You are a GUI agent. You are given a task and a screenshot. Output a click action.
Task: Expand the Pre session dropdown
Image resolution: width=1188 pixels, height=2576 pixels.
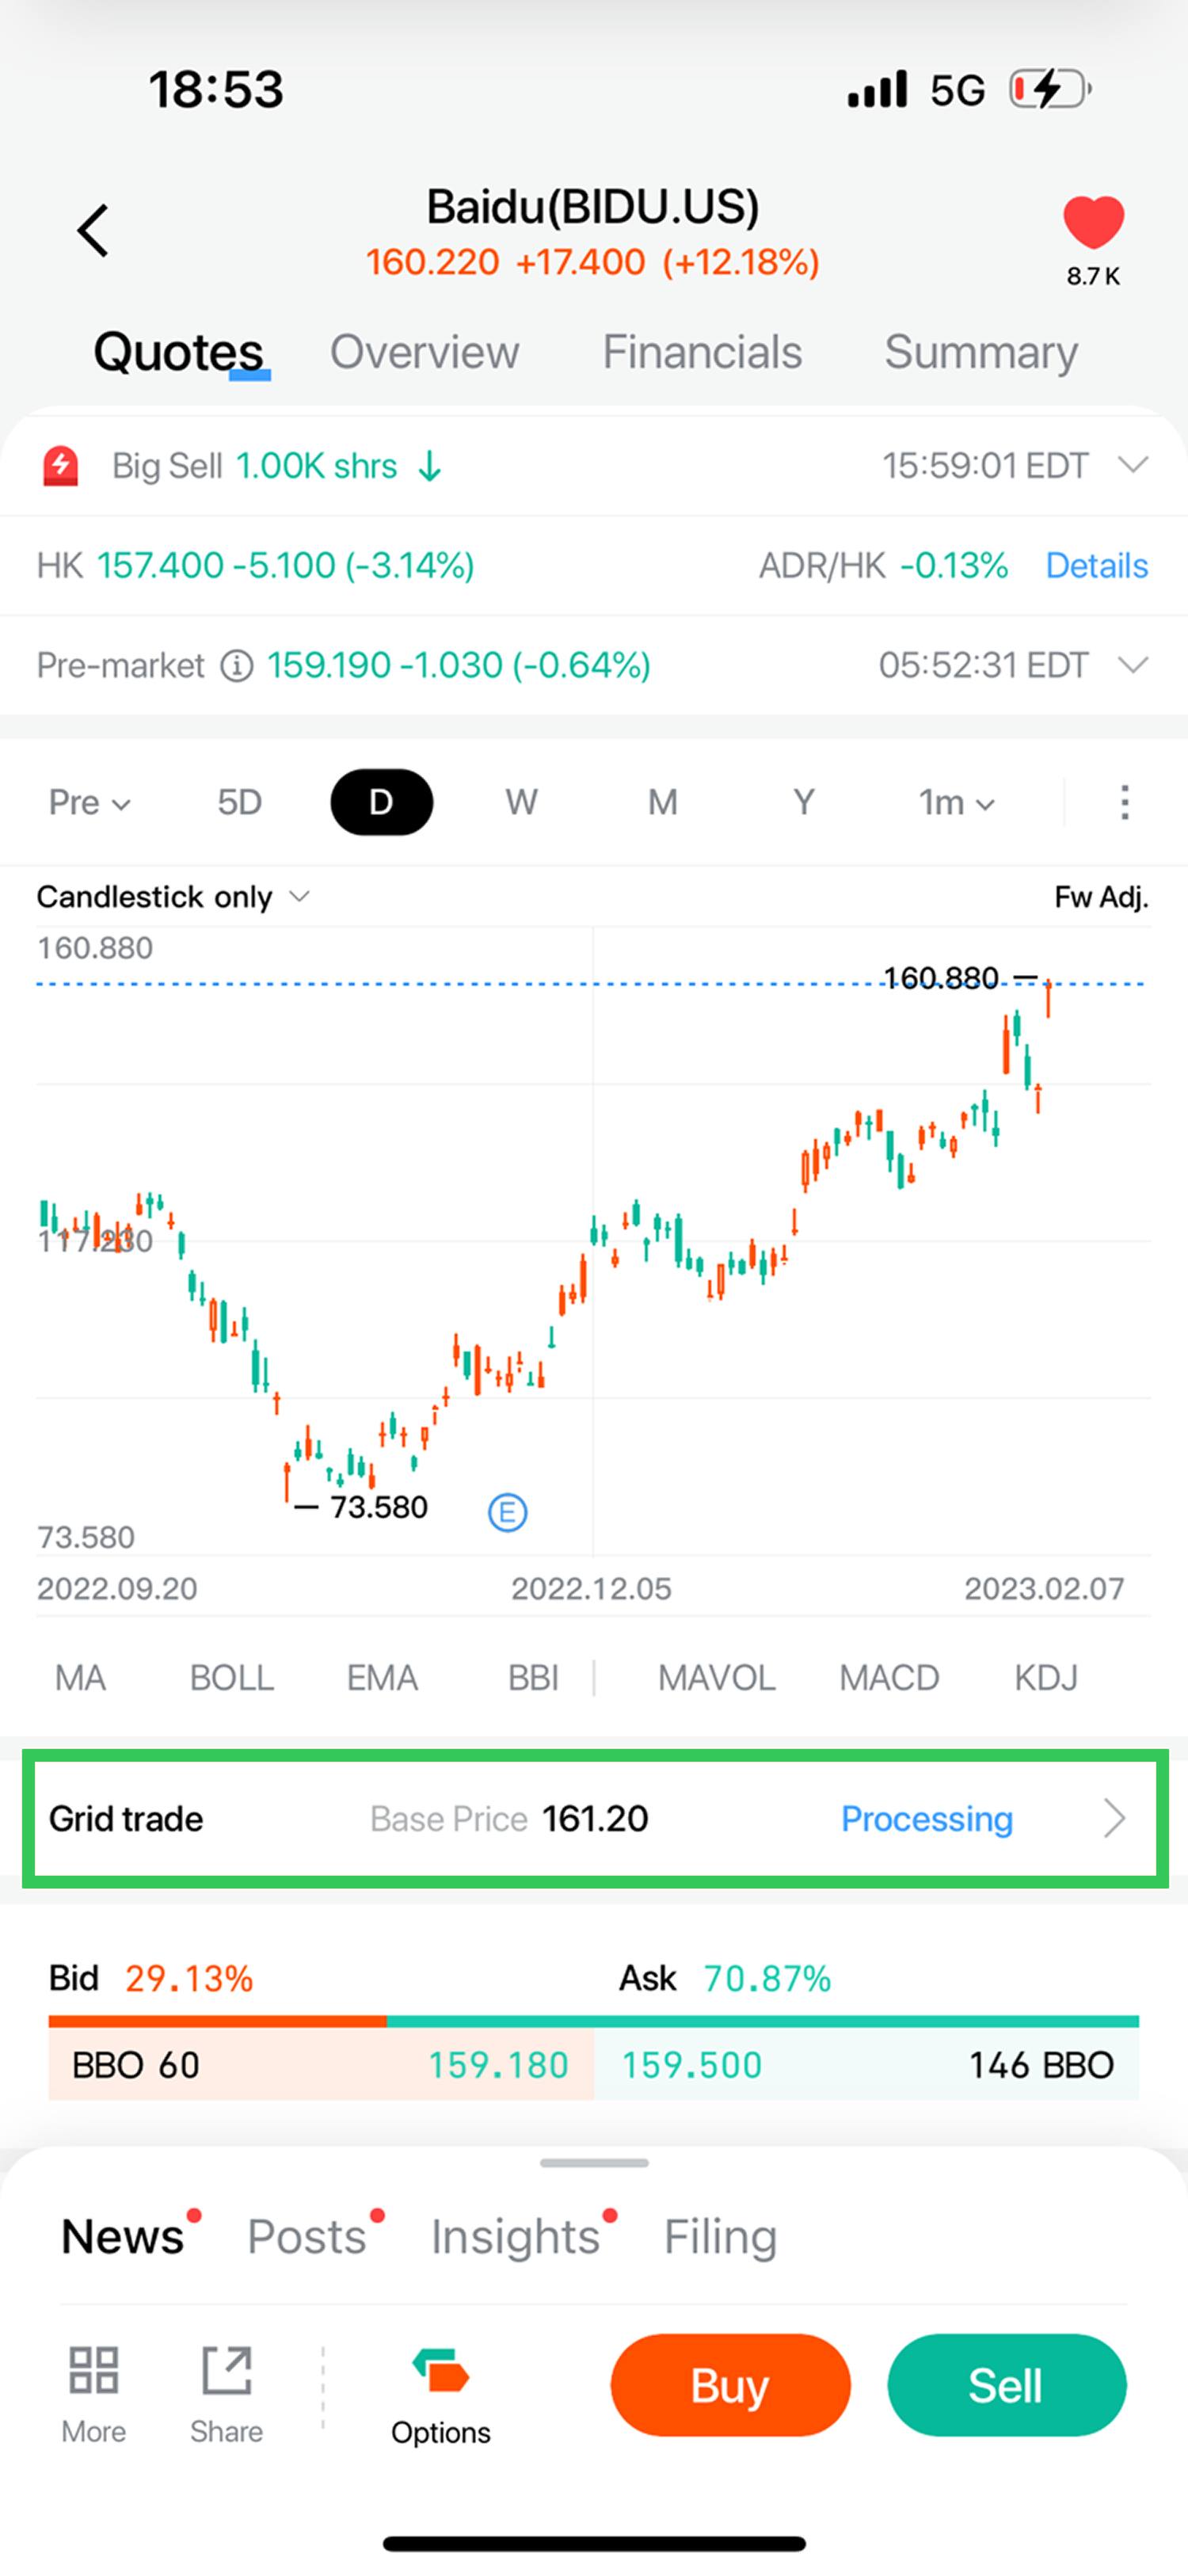89,802
